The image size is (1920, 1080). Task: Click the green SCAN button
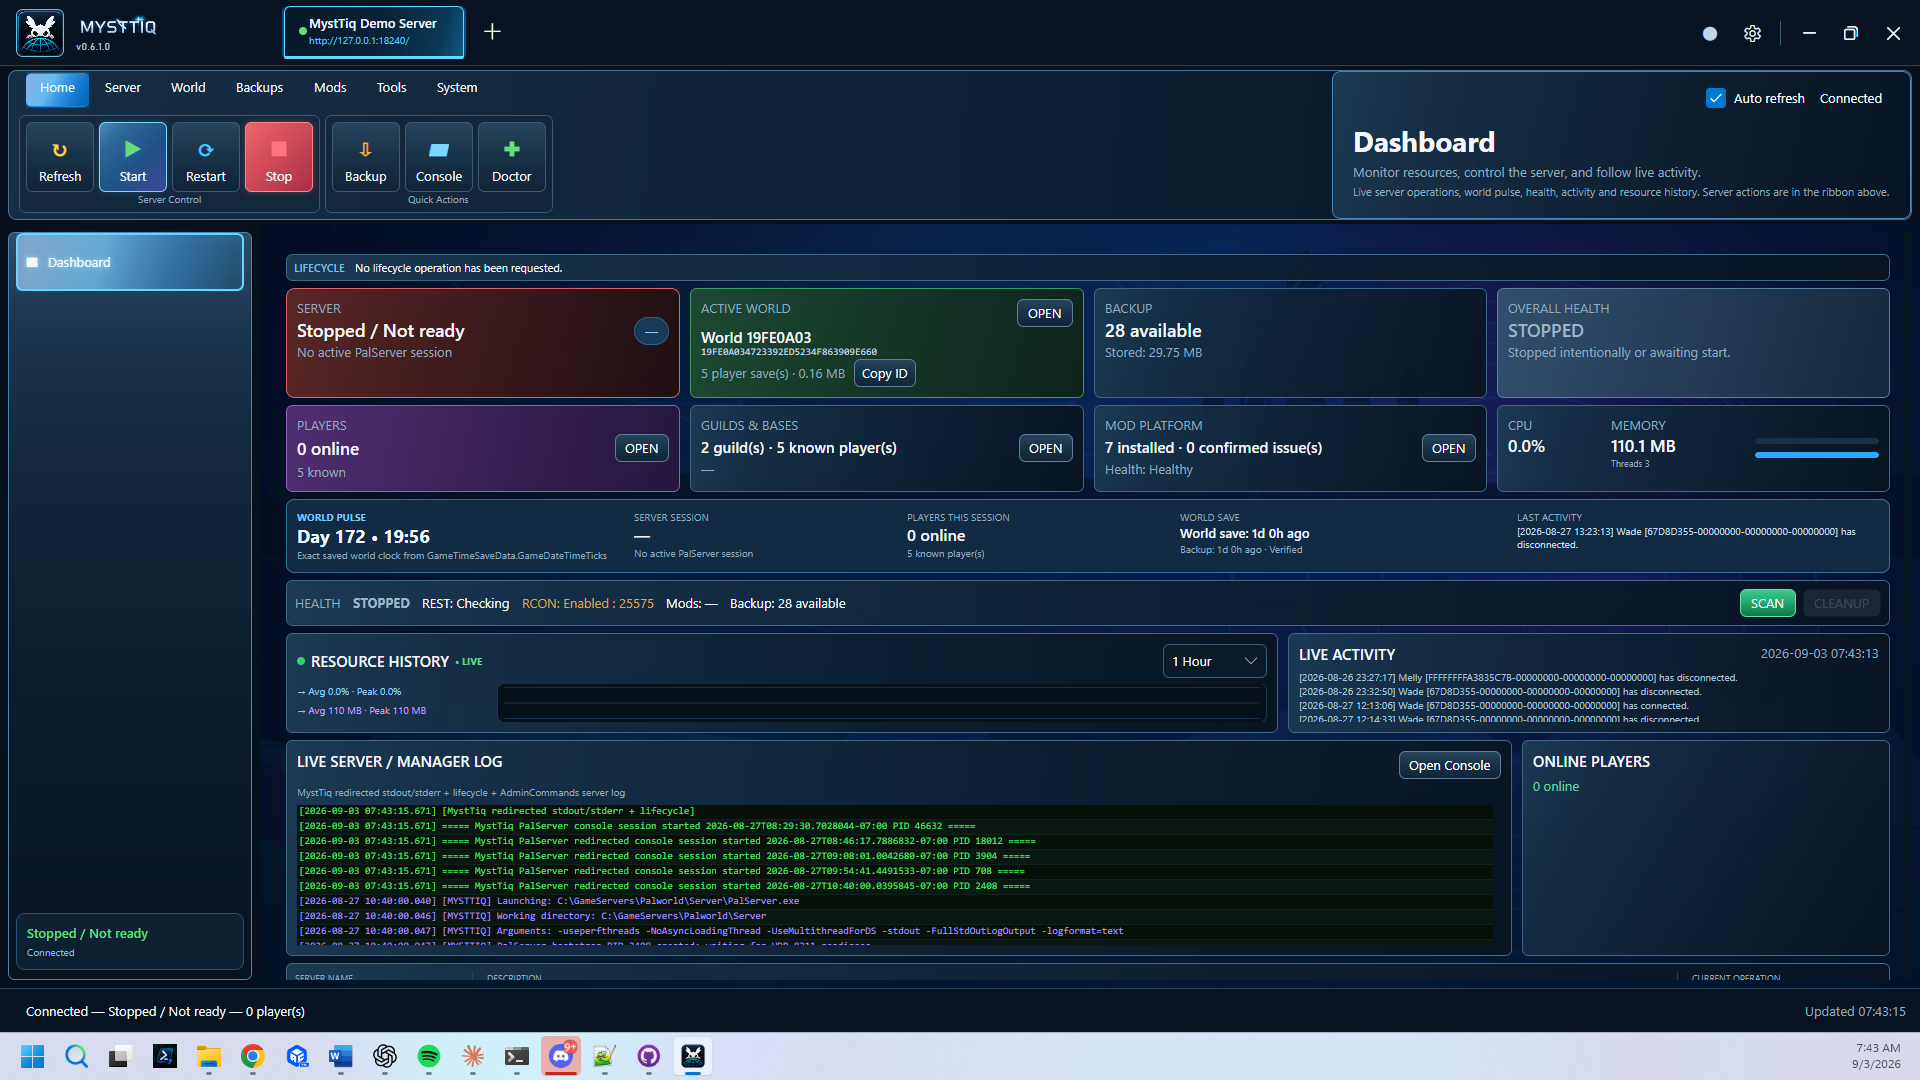click(1767, 603)
